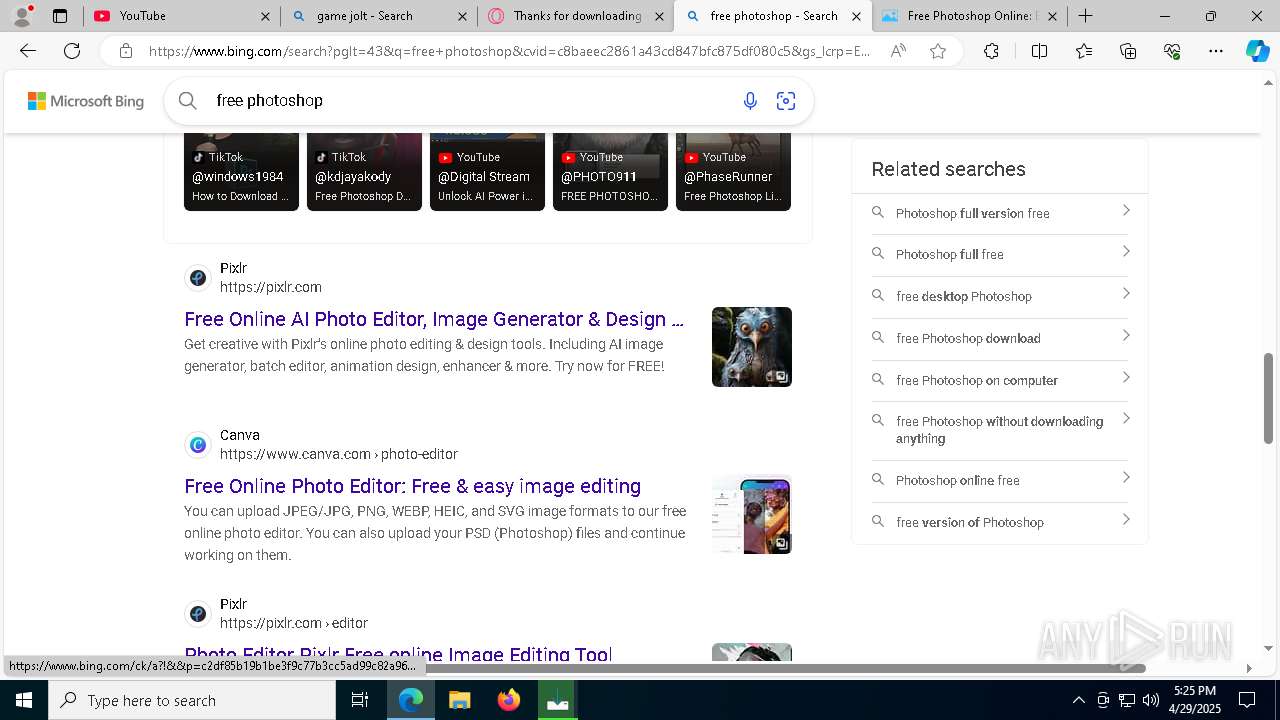
Task: Open Edge Settings and more menu
Action: click(1216, 51)
